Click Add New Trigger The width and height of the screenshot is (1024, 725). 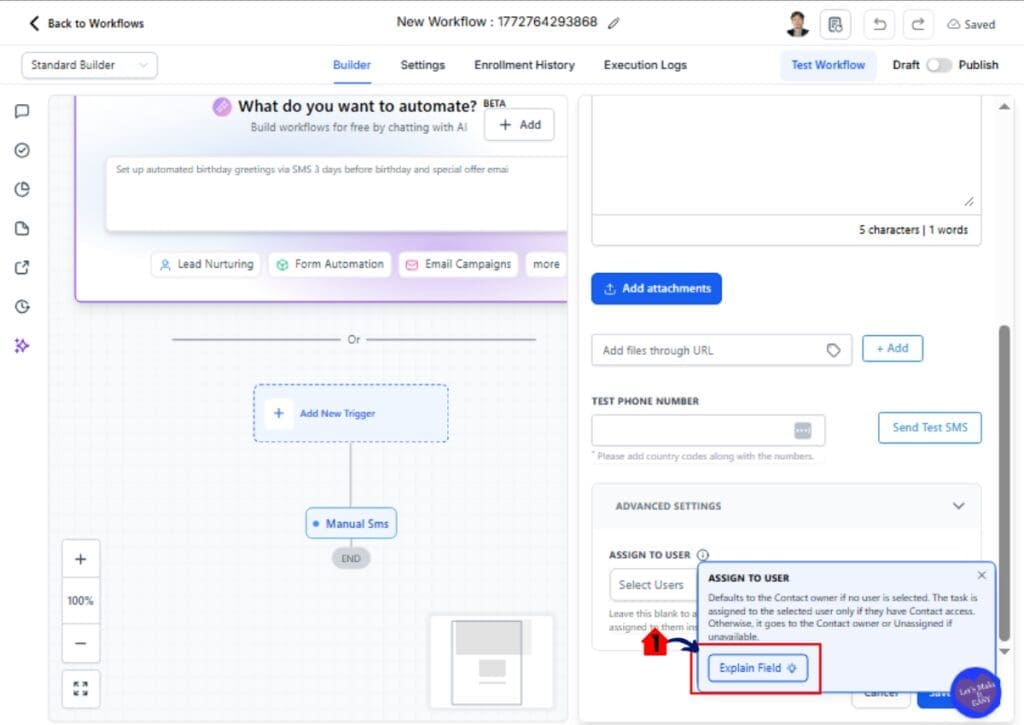351,413
